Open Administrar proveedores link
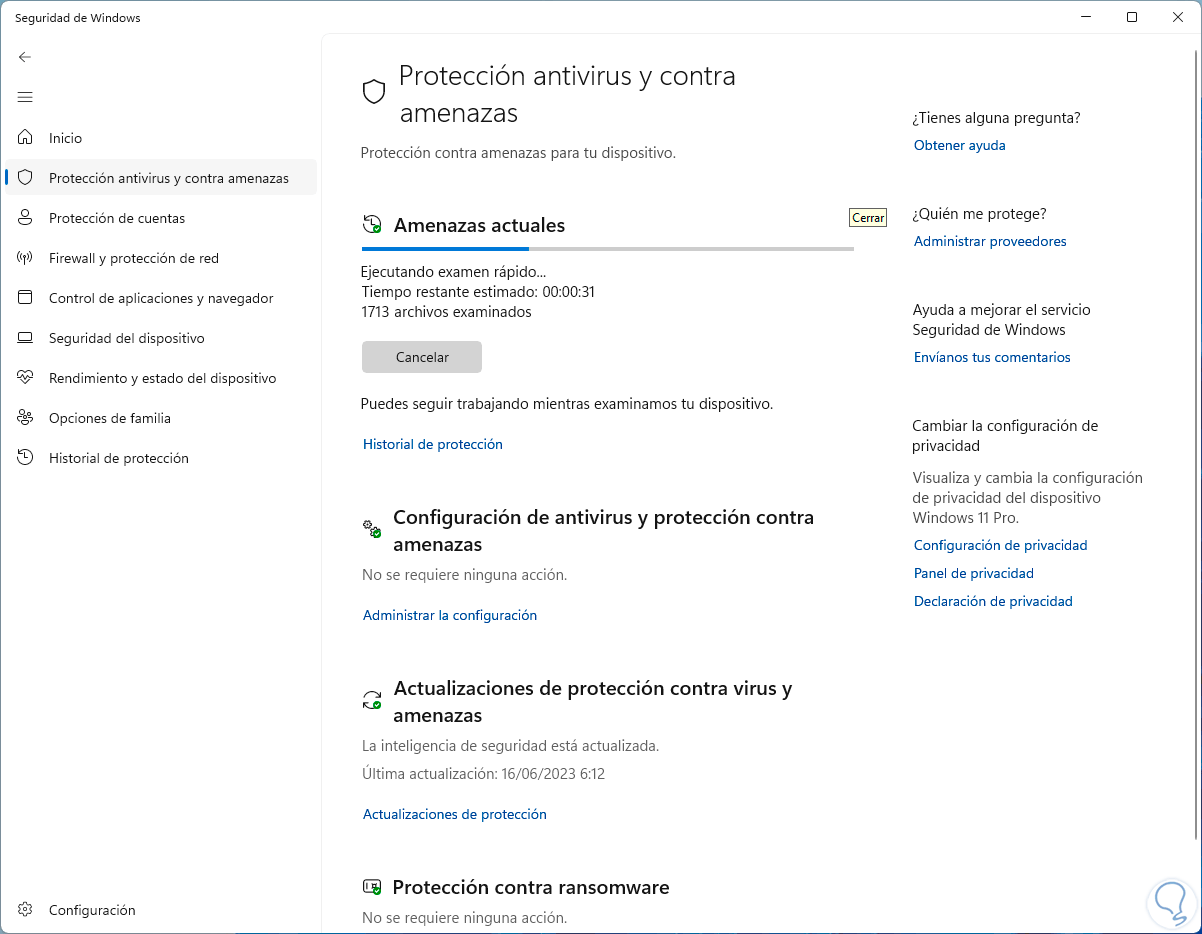Image resolution: width=1202 pixels, height=934 pixels. point(989,241)
